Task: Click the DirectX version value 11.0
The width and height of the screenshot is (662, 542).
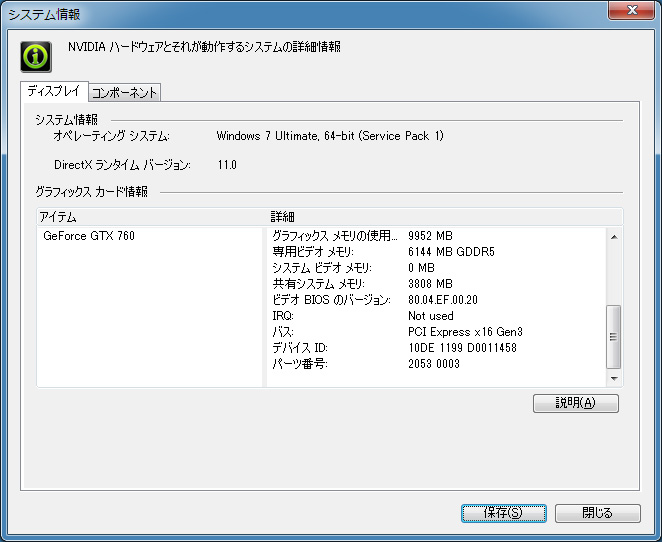Action: 227,165
